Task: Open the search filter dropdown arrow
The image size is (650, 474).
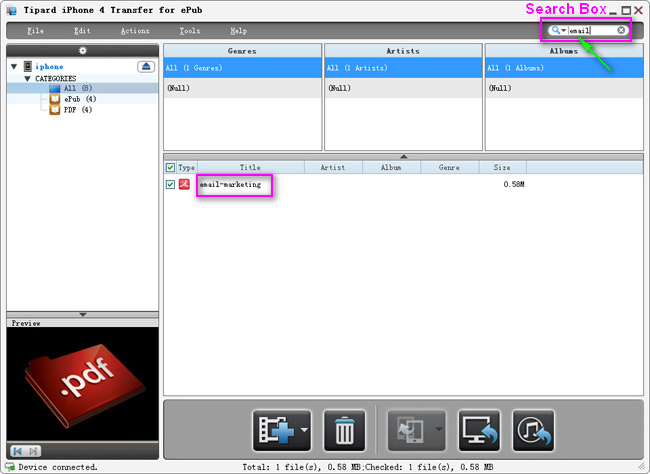Action: point(564,30)
